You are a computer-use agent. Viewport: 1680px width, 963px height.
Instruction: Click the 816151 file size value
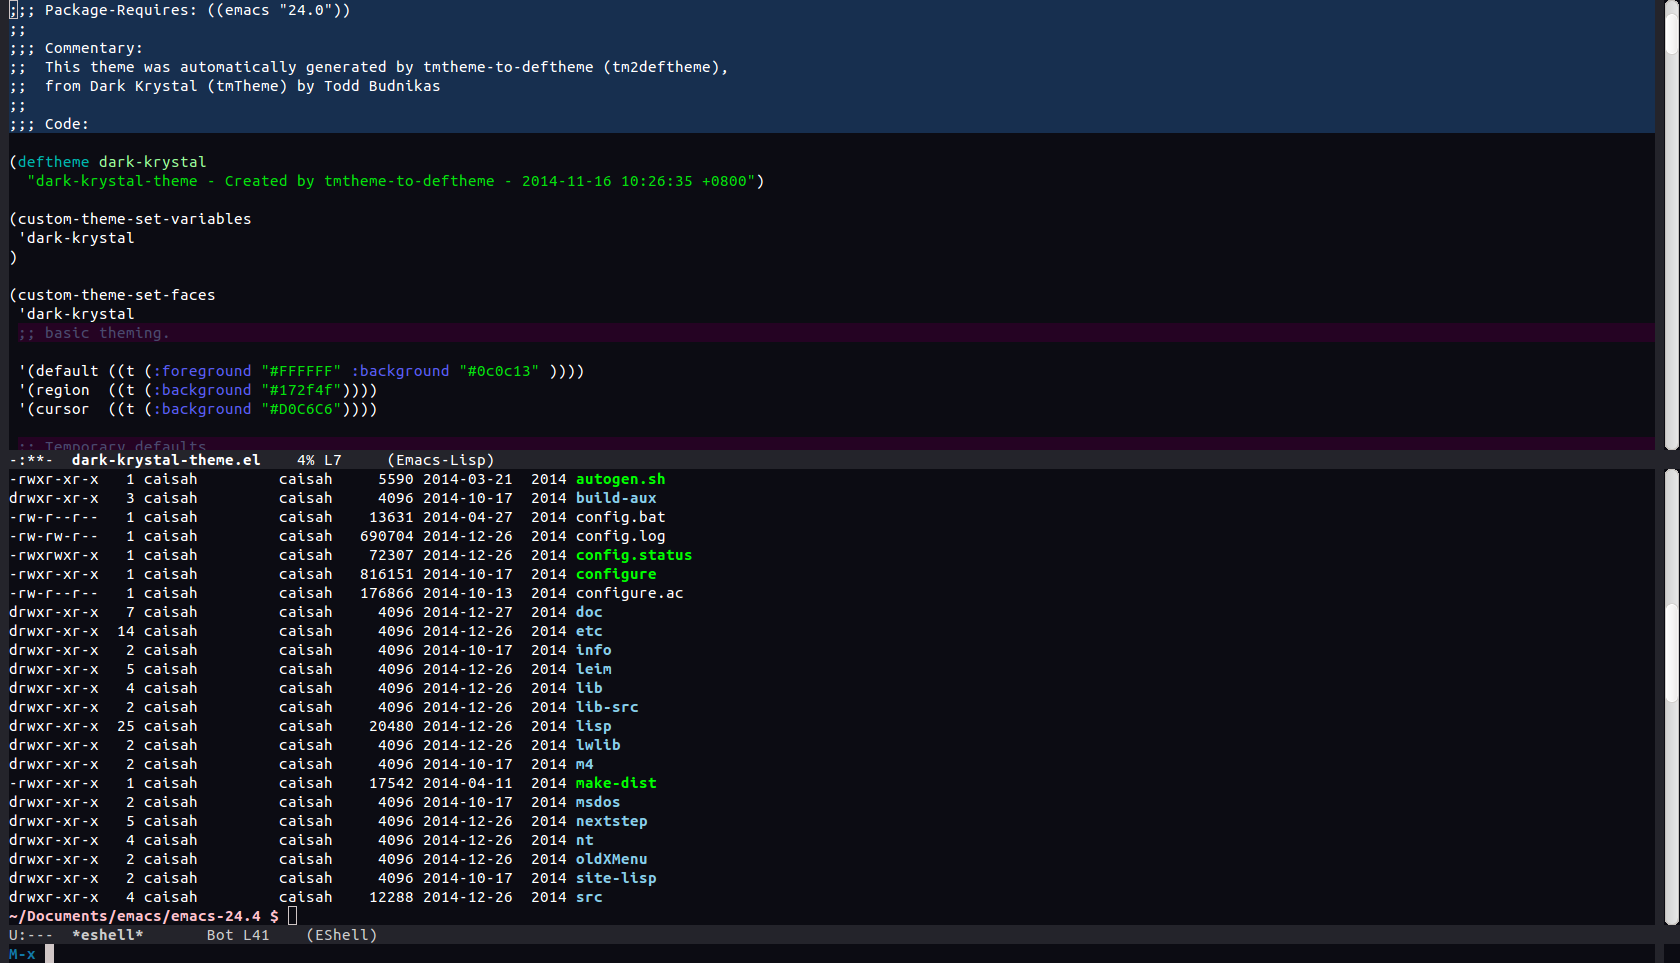[386, 574]
